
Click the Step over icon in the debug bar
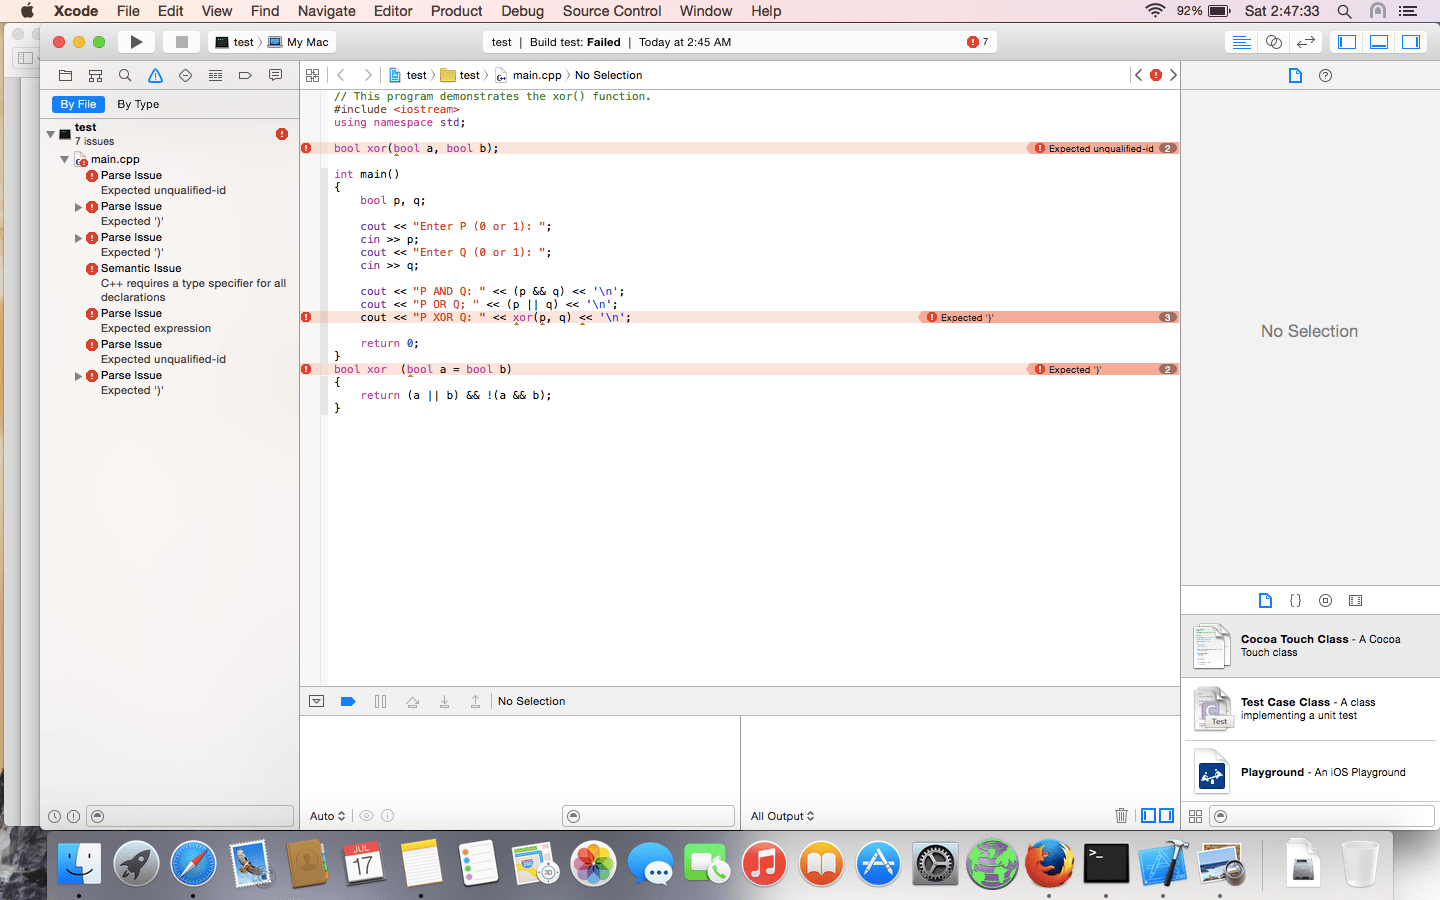[412, 701]
